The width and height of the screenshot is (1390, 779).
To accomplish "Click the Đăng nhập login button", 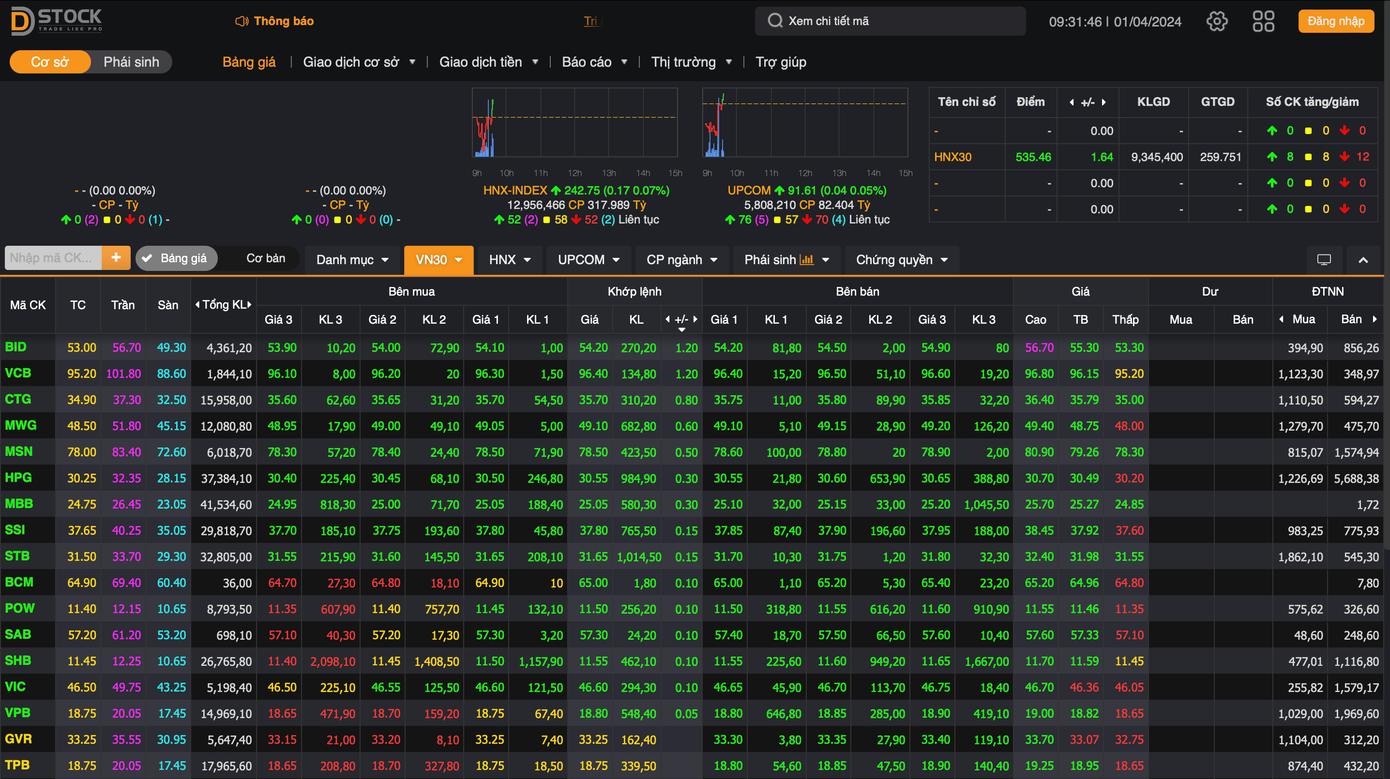I will (x=1335, y=21).
